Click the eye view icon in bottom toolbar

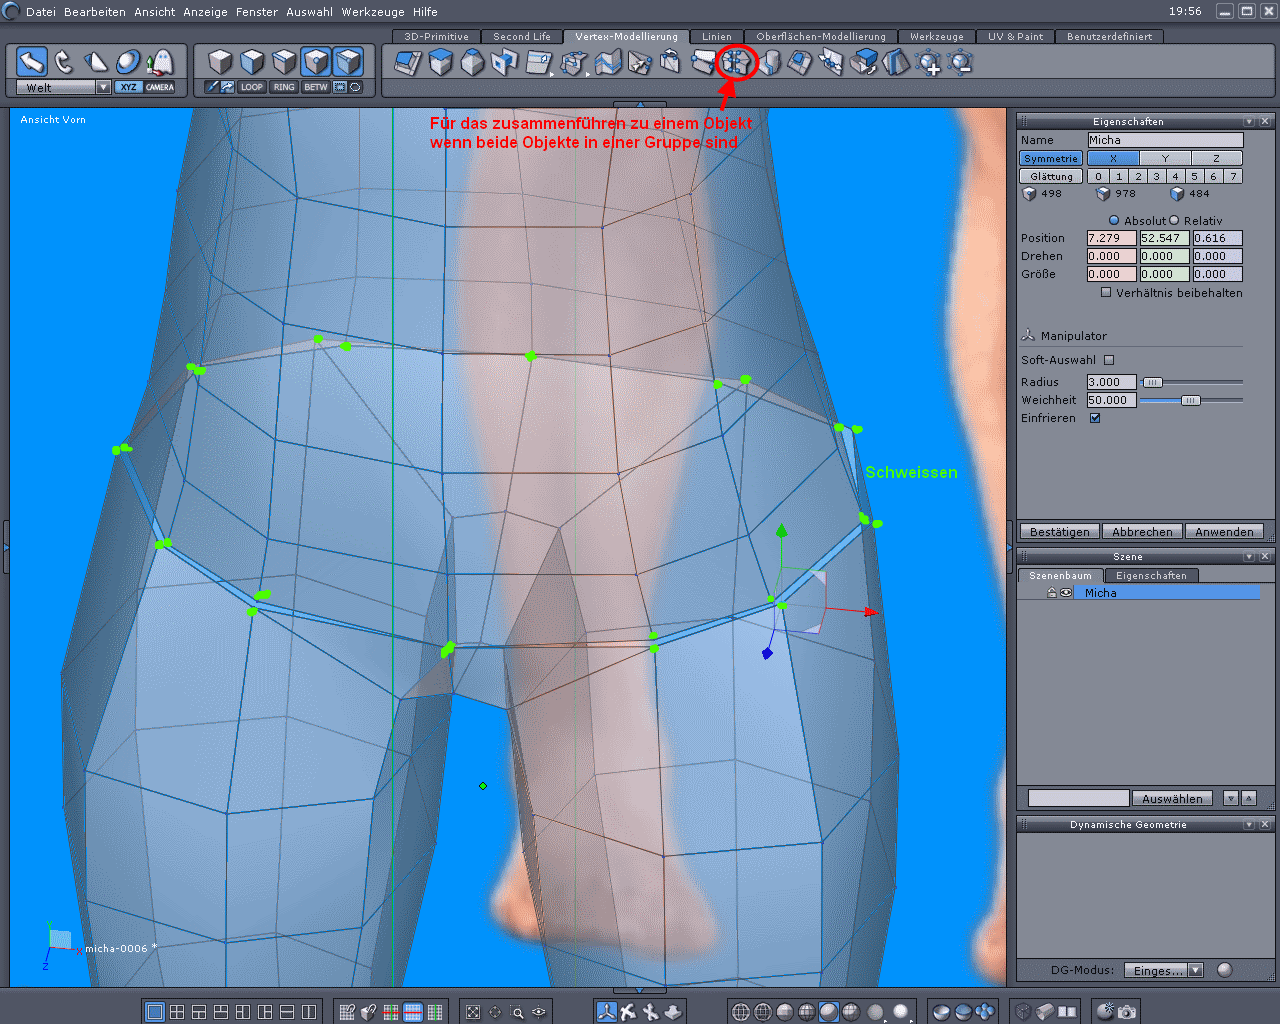click(x=539, y=1012)
